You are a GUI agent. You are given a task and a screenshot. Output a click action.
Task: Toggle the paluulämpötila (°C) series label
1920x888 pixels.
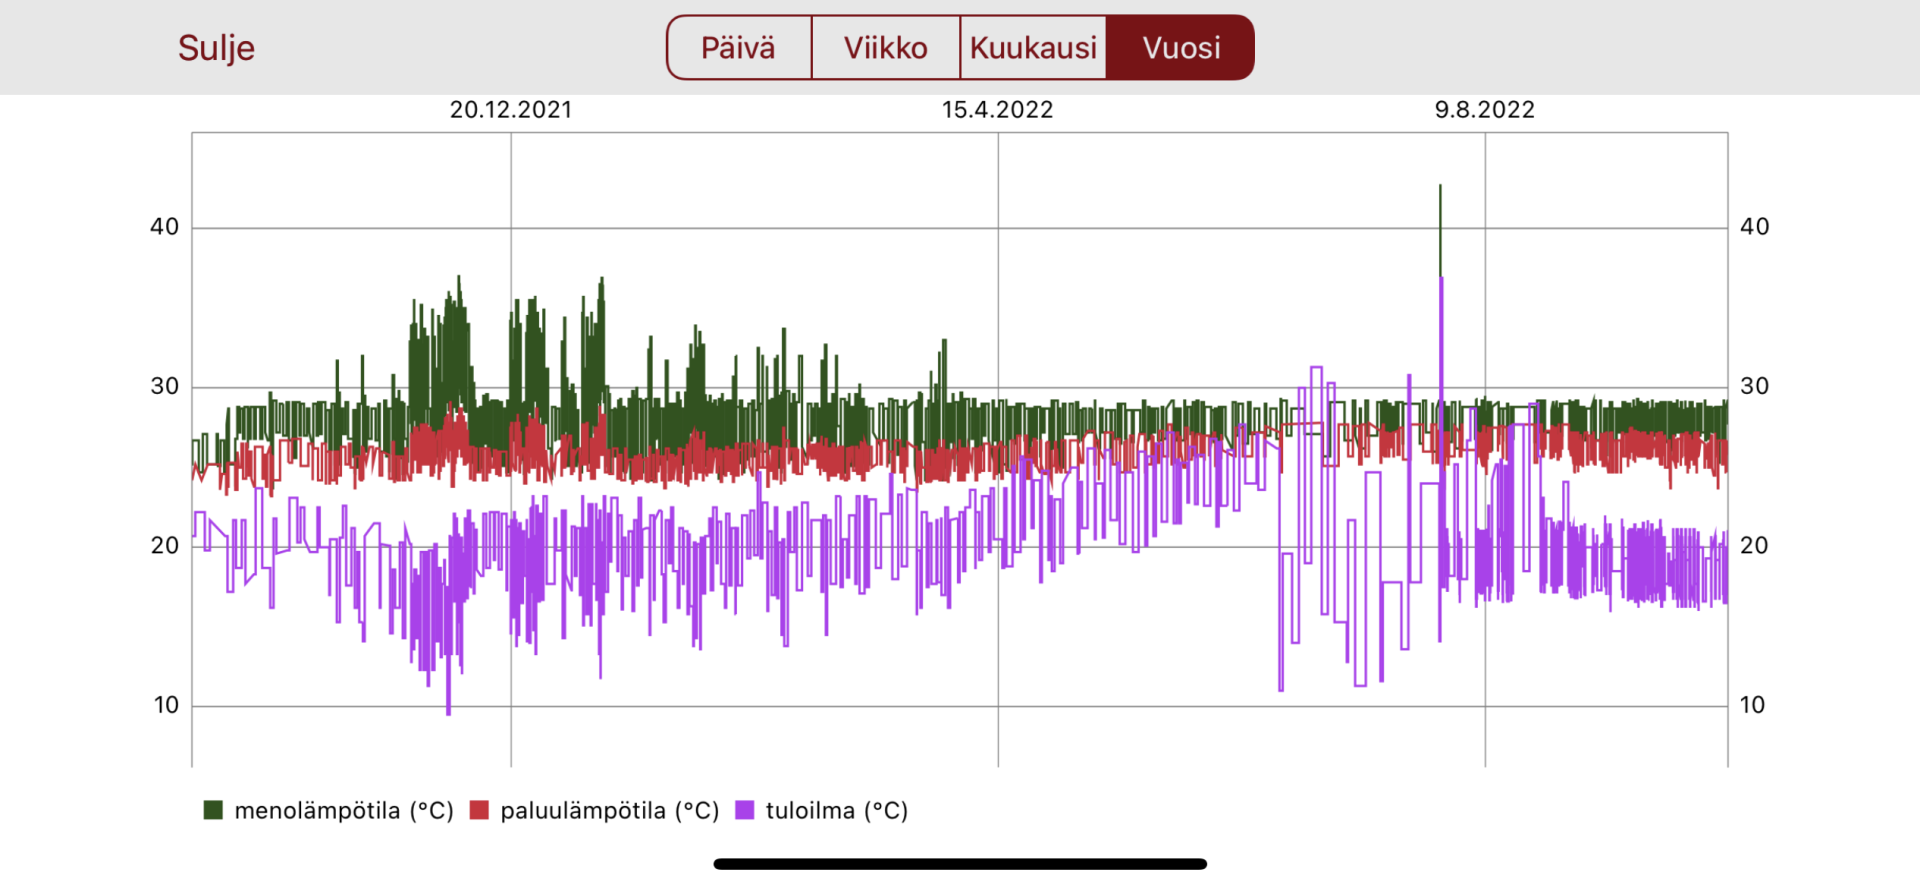610,810
